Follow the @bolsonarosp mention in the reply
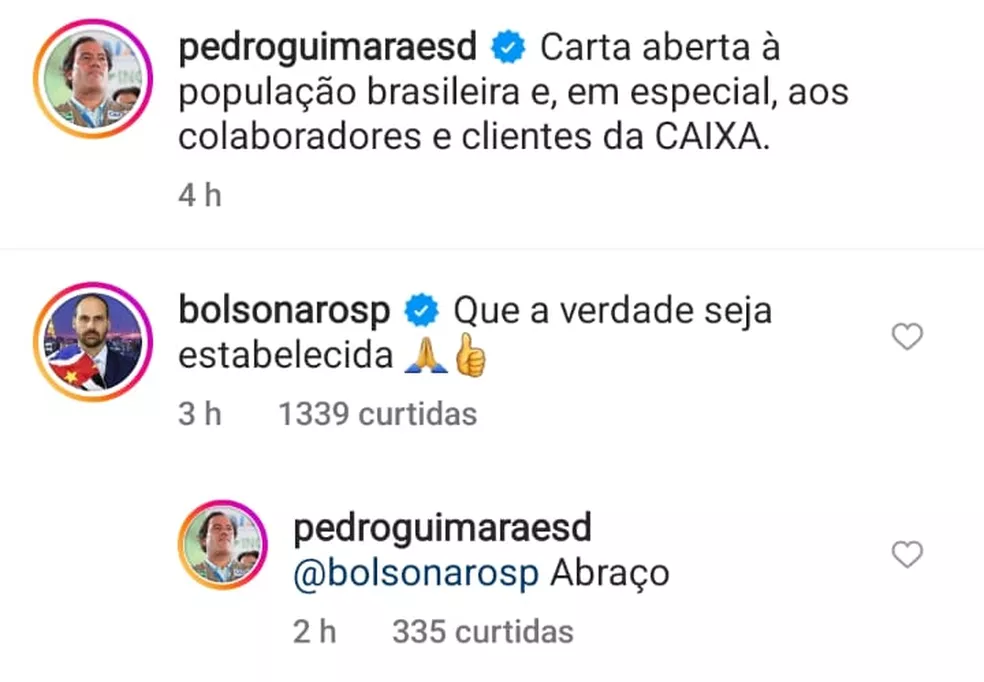The height and width of the screenshot is (682, 984). click(x=415, y=573)
